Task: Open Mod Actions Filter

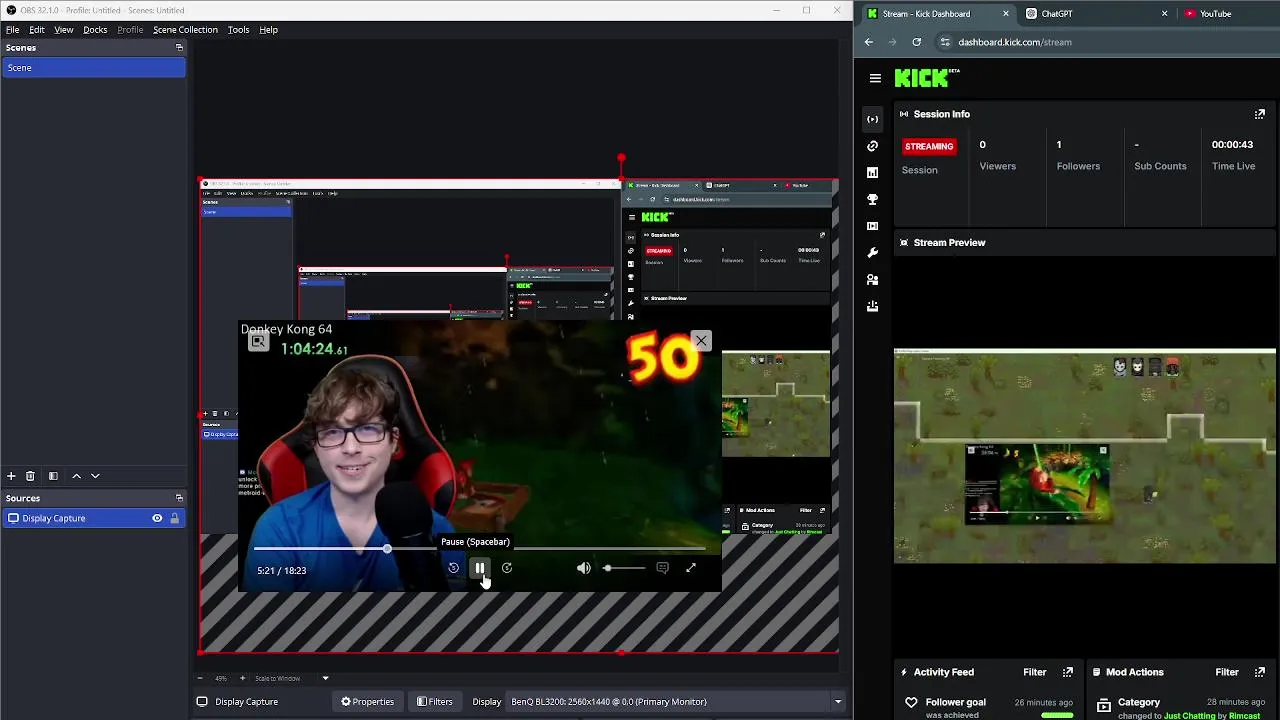Action: (x=1226, y=672)
